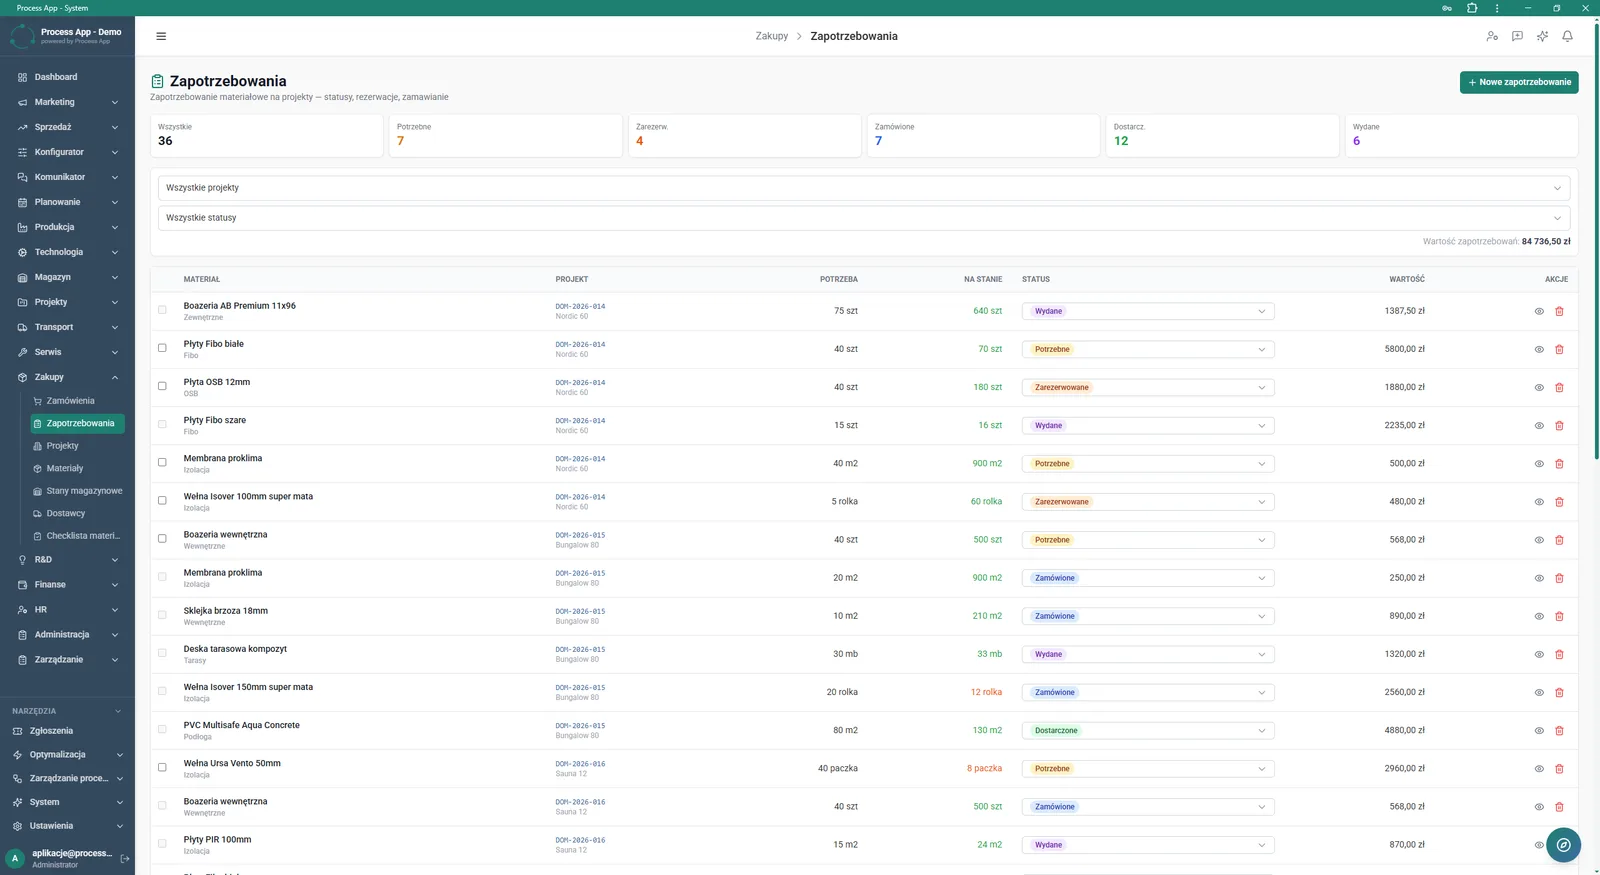View details eye icon for Płyta OSB 12mm

coord(1539,387)
